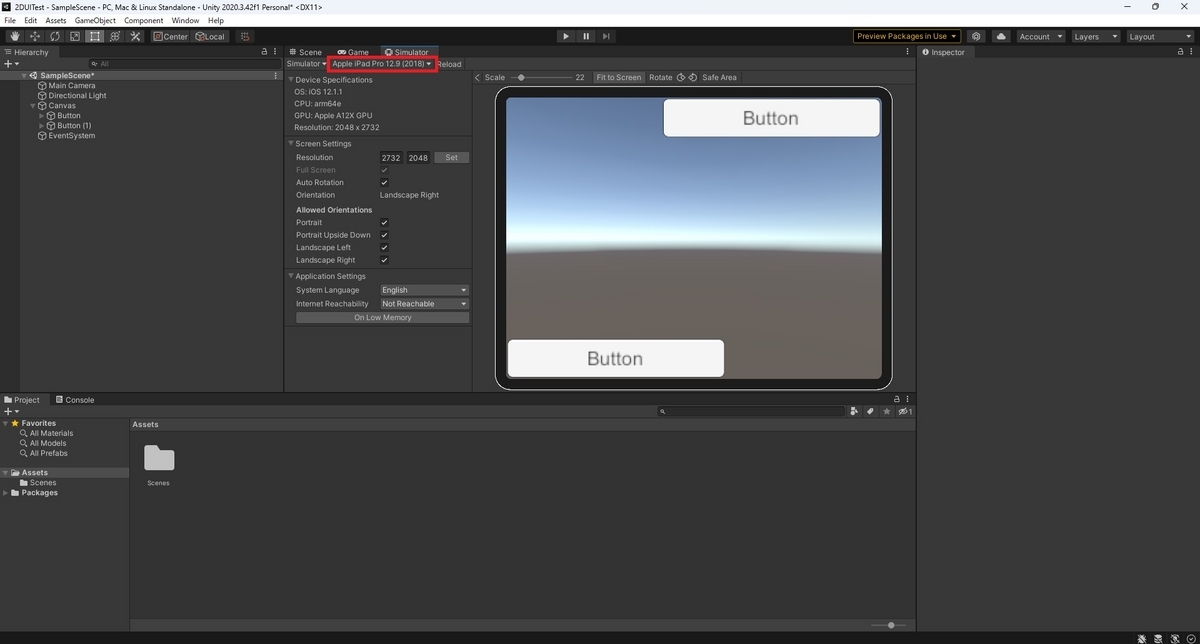The height and width of the screenshot is (644, 1200).
Task: Lock the Project panel
Action: pyautogui.click(x=897, y=399)
